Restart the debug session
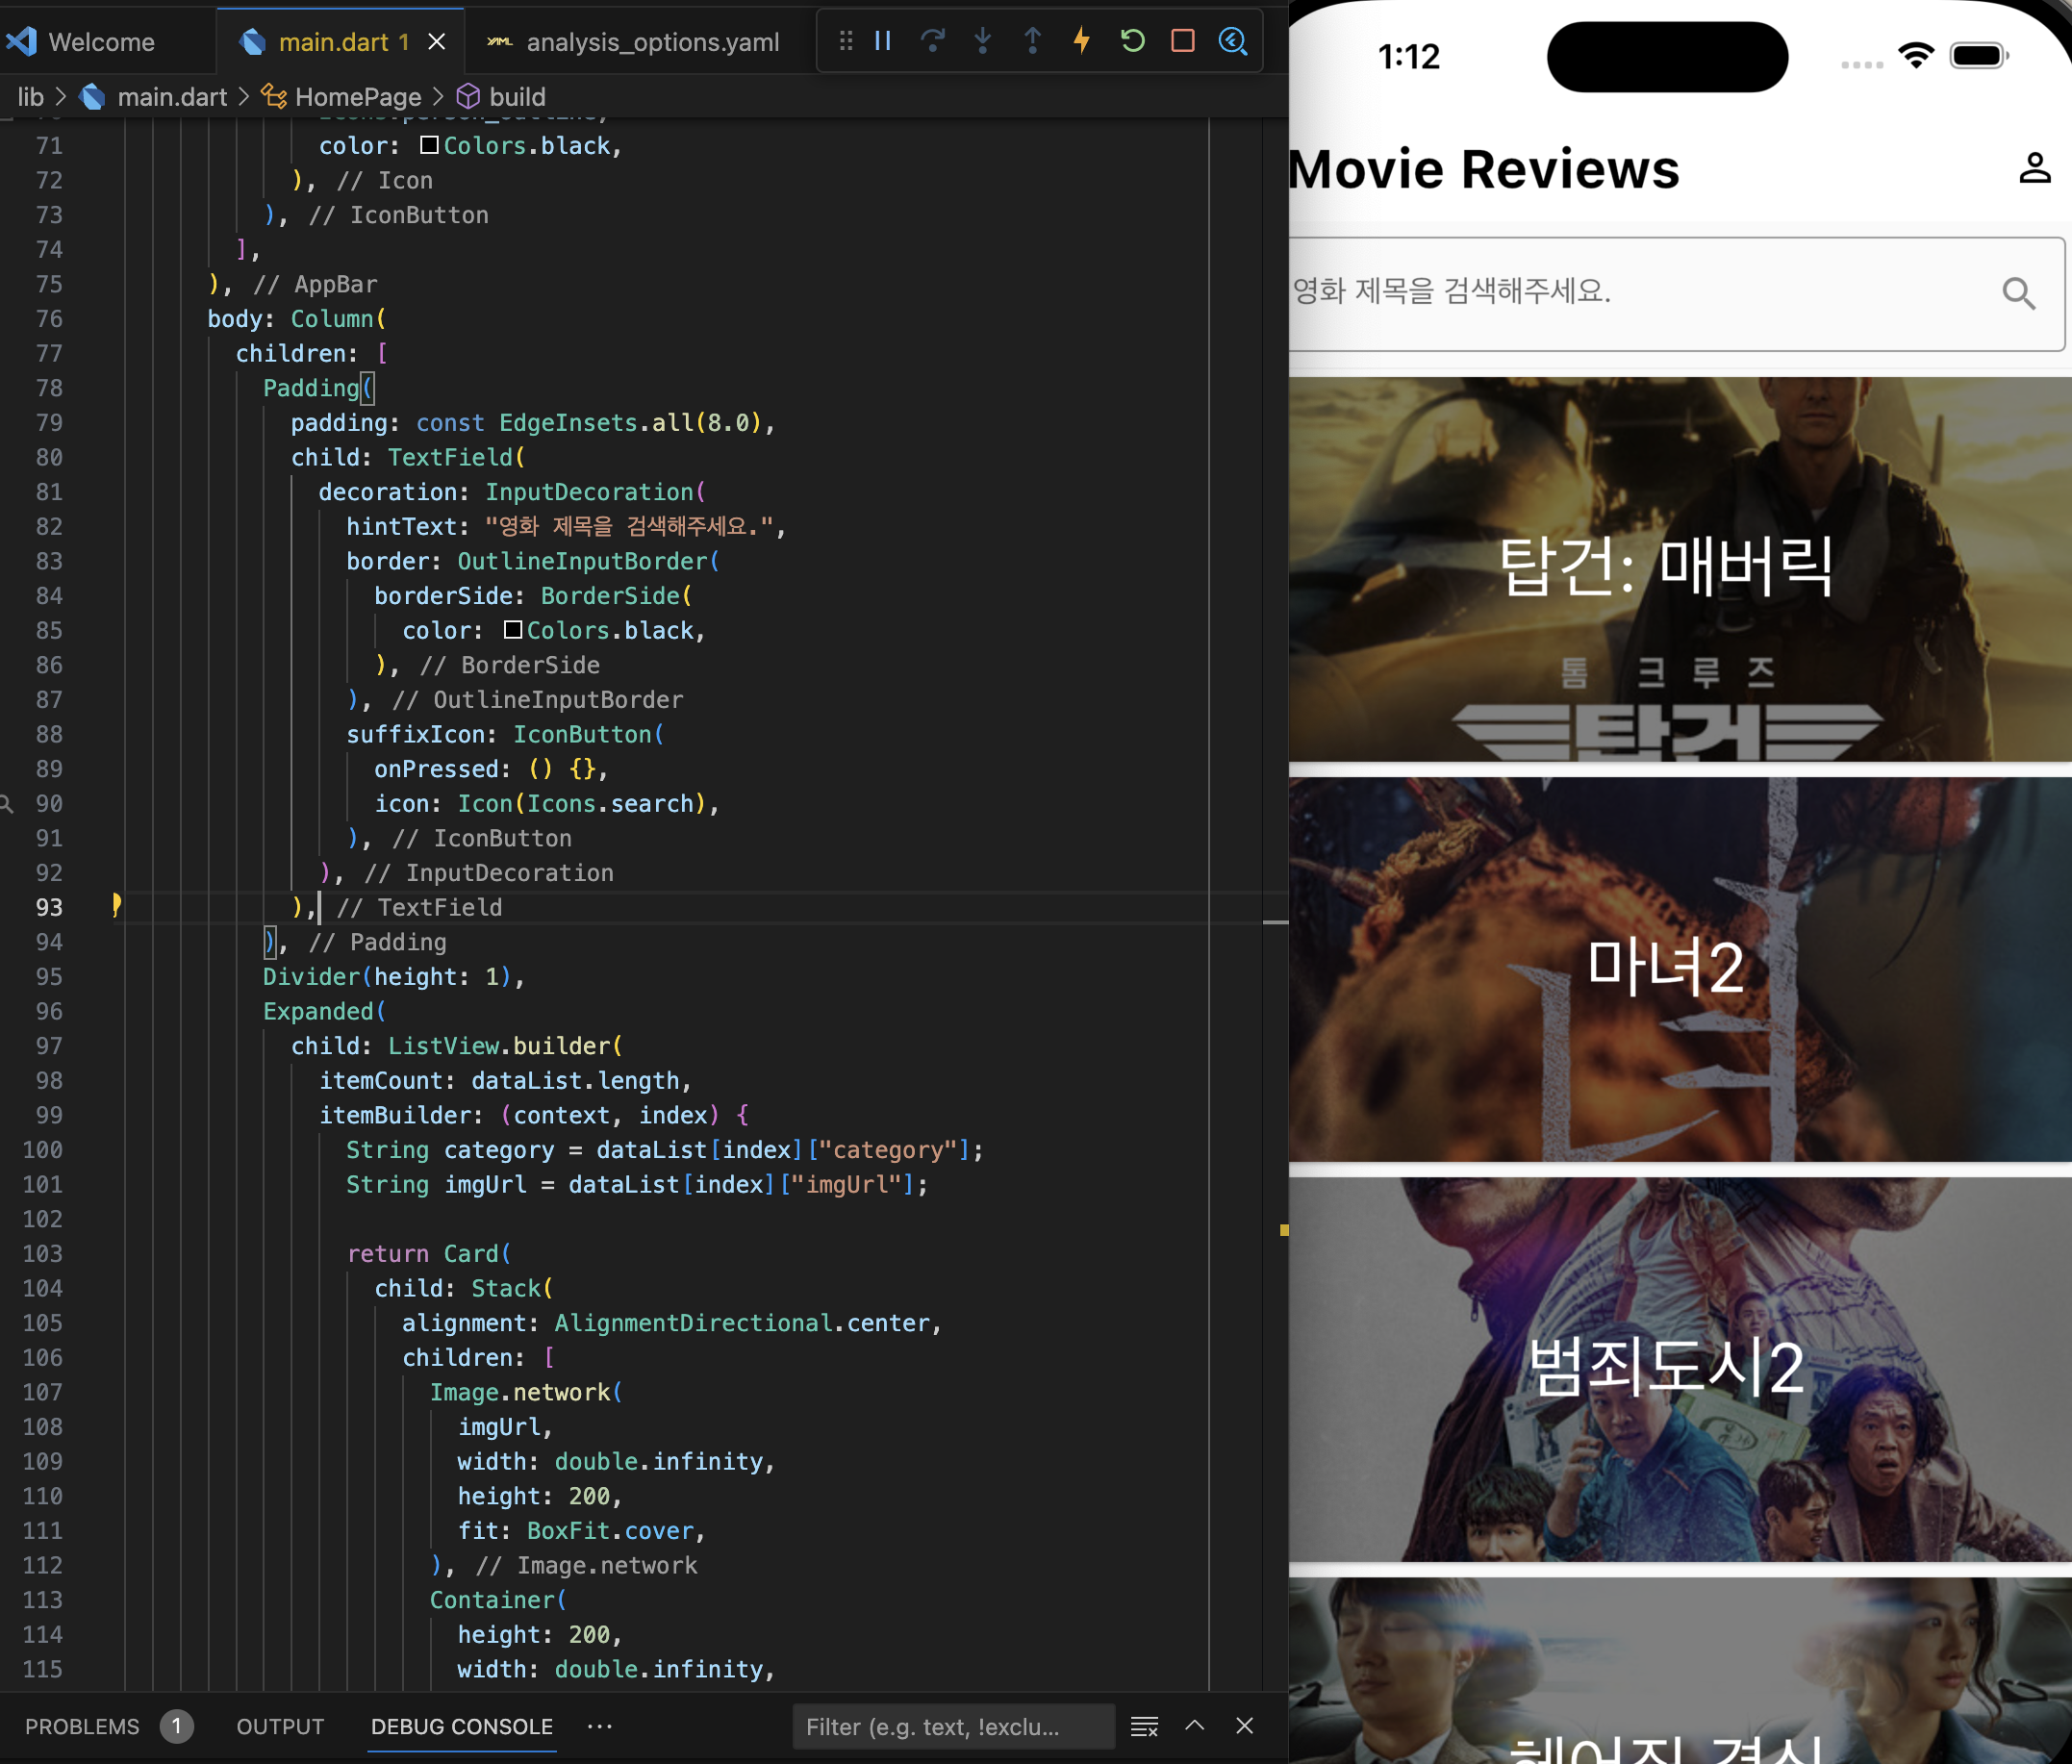The image size is (2072, 1764). point(1133,41)
